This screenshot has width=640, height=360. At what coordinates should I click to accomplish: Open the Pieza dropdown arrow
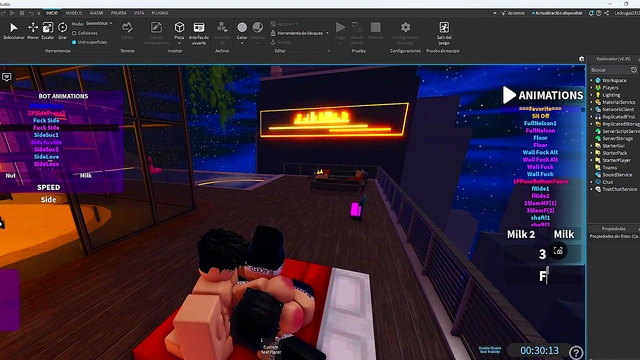(x=179, y=43)
